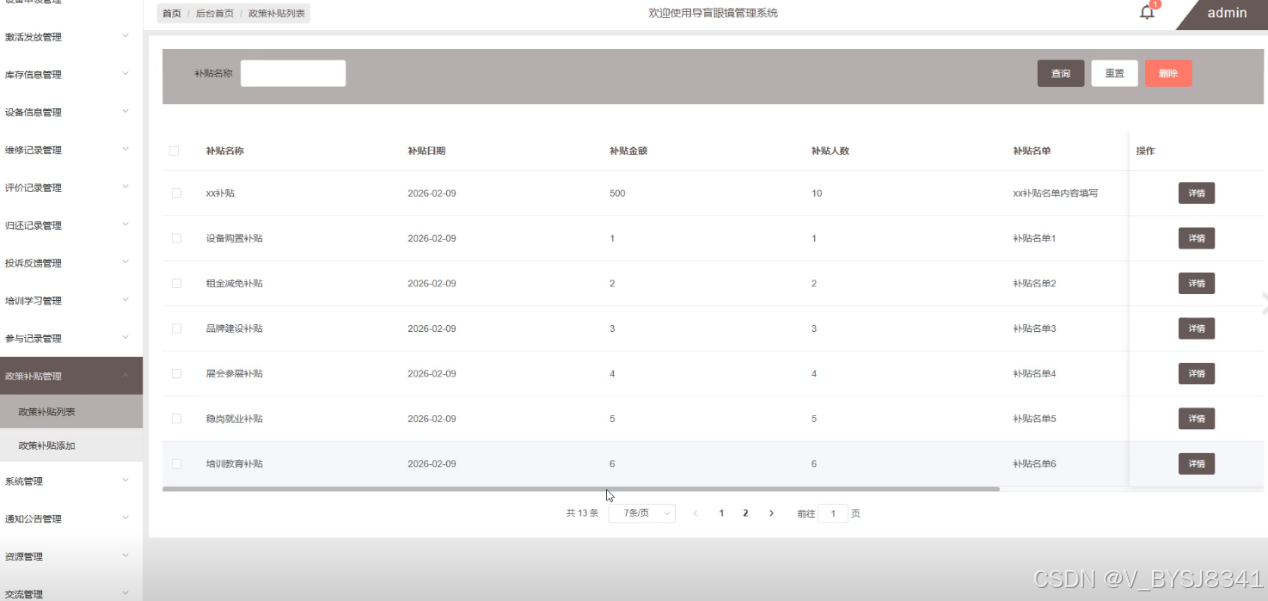Open 详情 for 设备购置补贴 row
Viewport: 1268px width, 601px height.
(1196, 238)
